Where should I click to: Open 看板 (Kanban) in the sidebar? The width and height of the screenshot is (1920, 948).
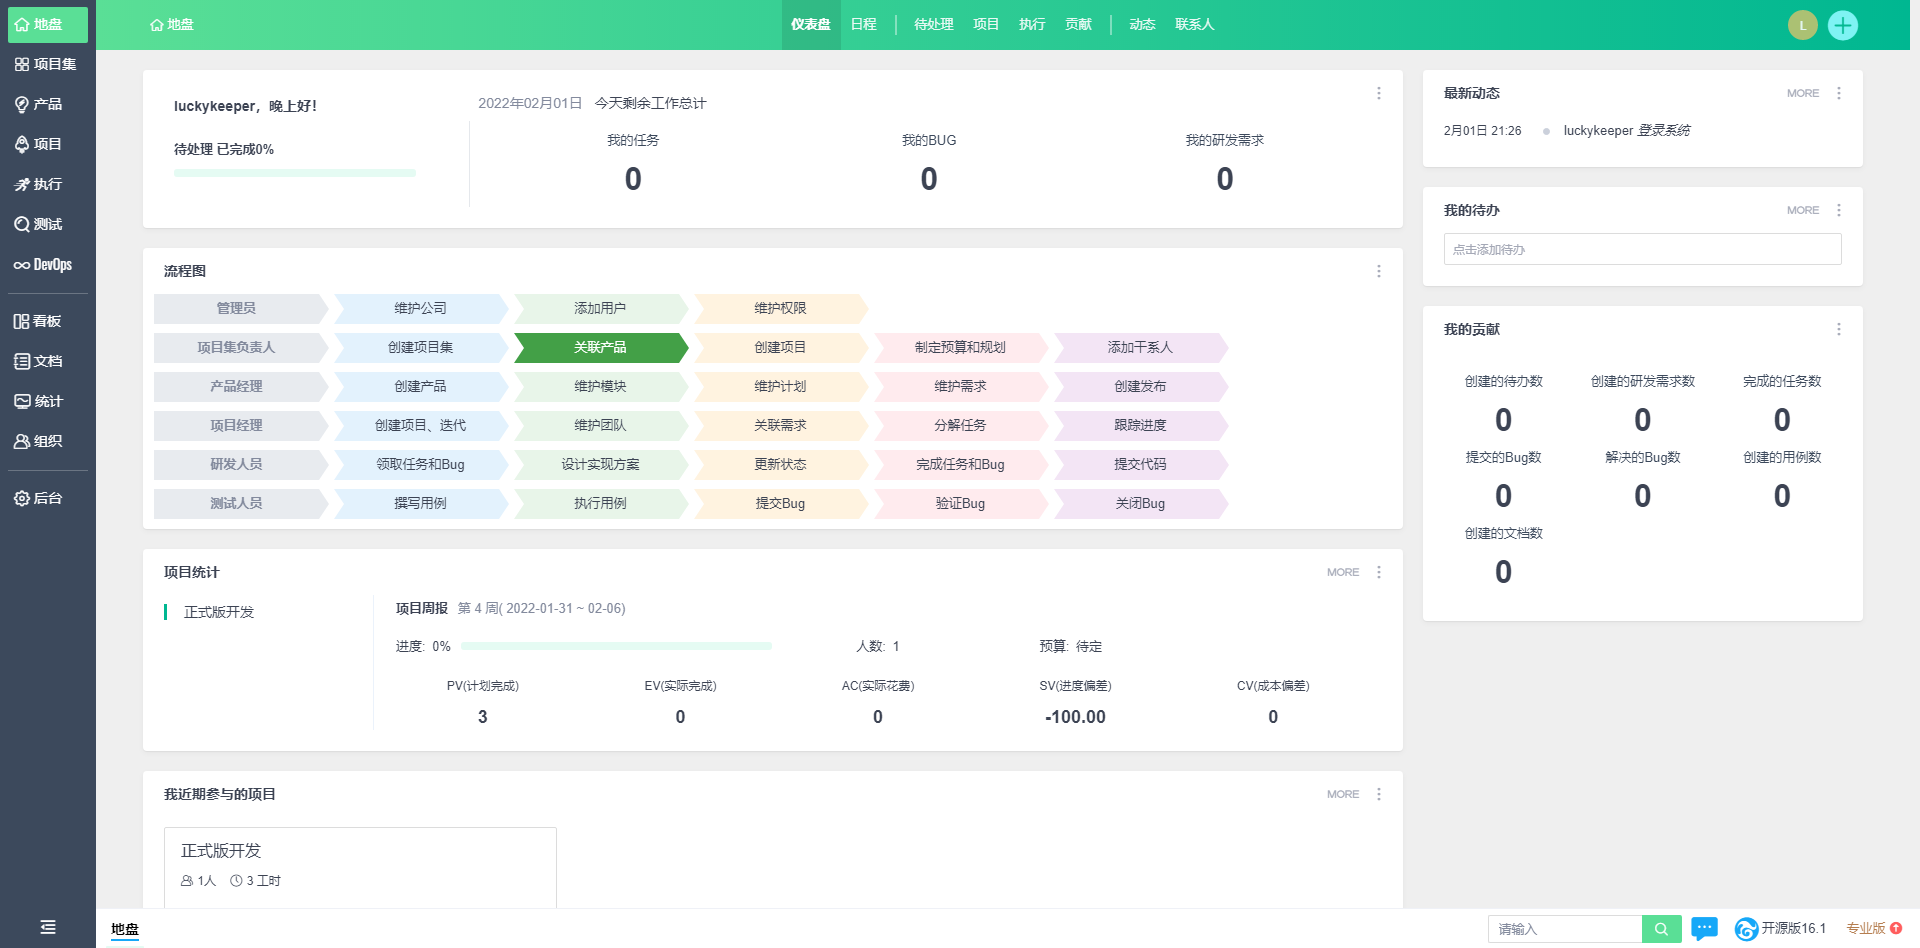coord(38,322)
